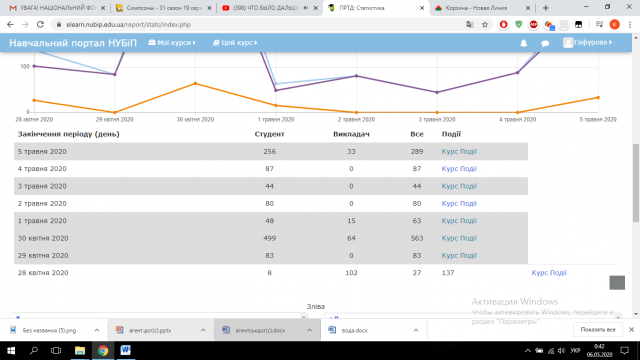The height and width of the screenshot is (360, 640).
Task: Open the Без названия (5).png downloaded file
Action: click(x=49, y=330)
